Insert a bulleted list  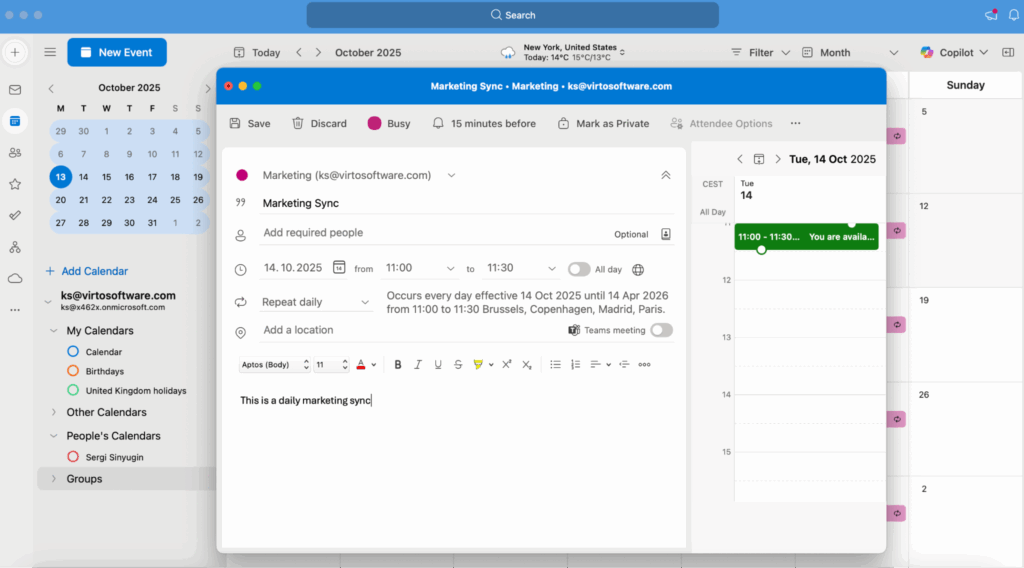[x=555, y=364]
